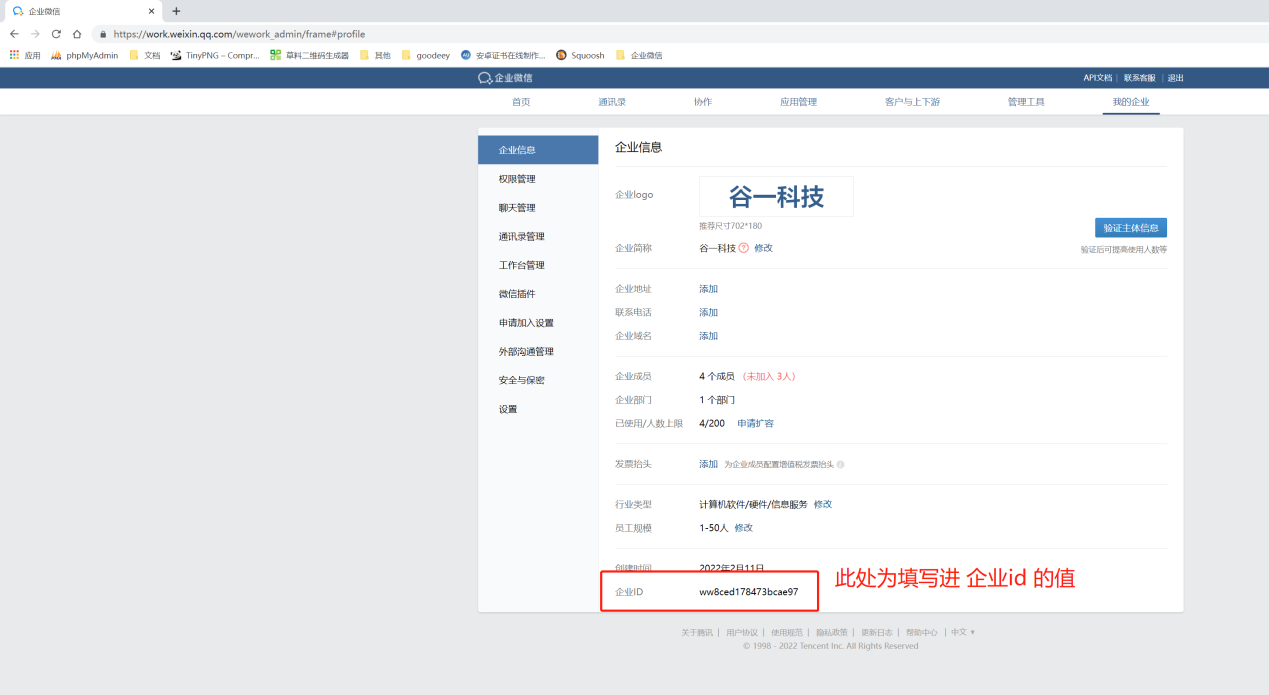
Task: Open the 企业微信 logo in the page header
Action: (505, 77)
